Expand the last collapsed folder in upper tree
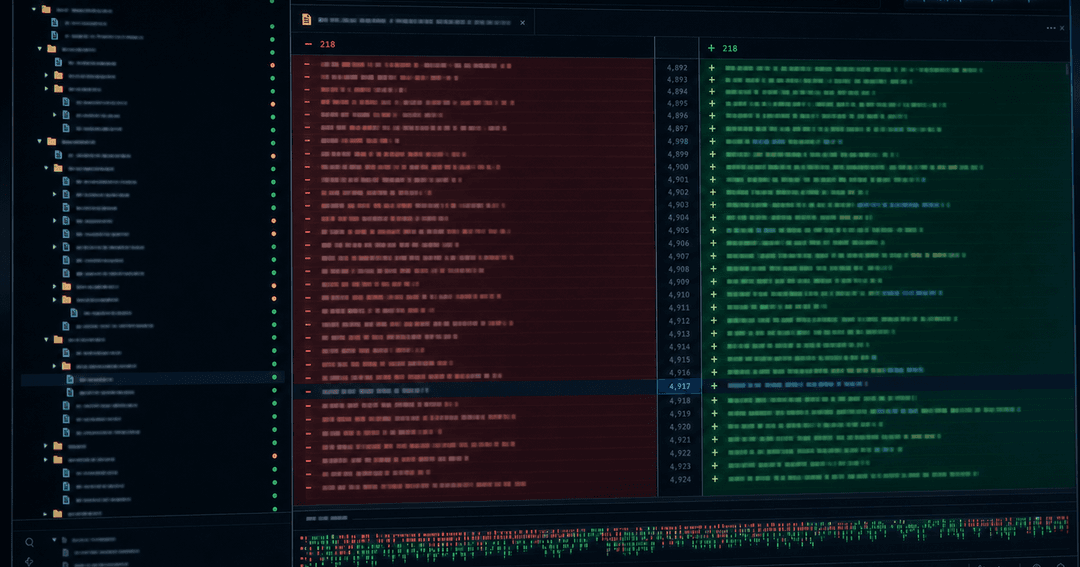This screenshot has height=567, width=1080. tap(45, 513)
